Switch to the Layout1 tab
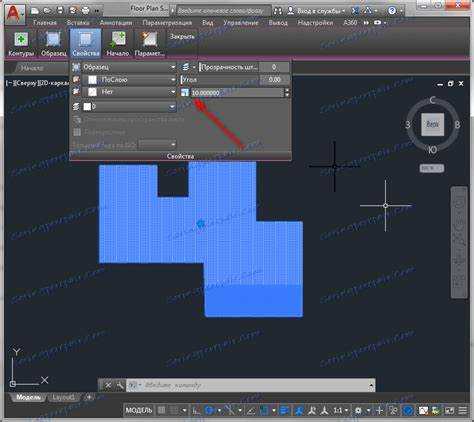 pos(63,397)
